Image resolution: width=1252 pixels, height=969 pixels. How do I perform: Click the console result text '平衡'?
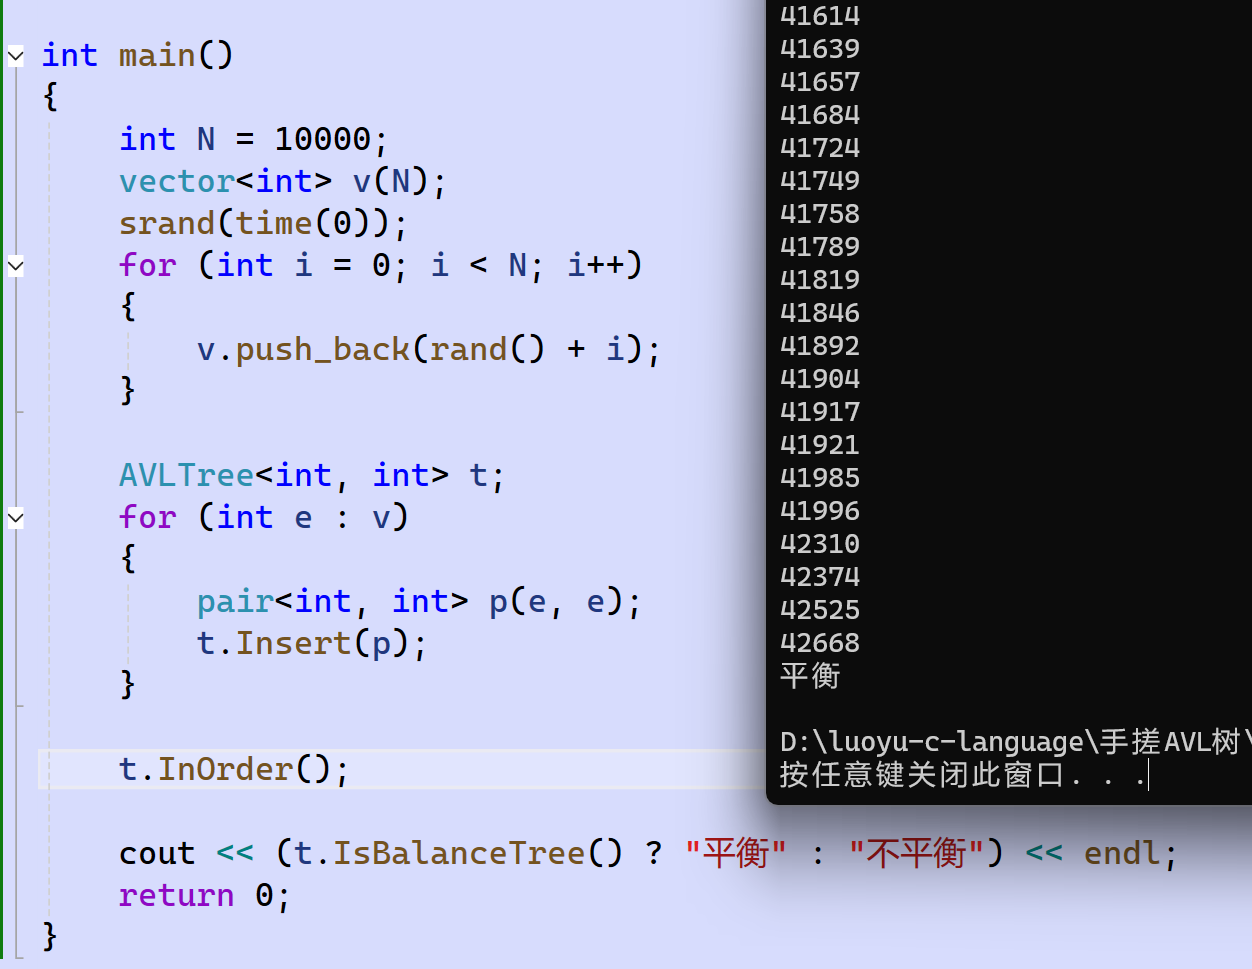click(x=810, y=676)
